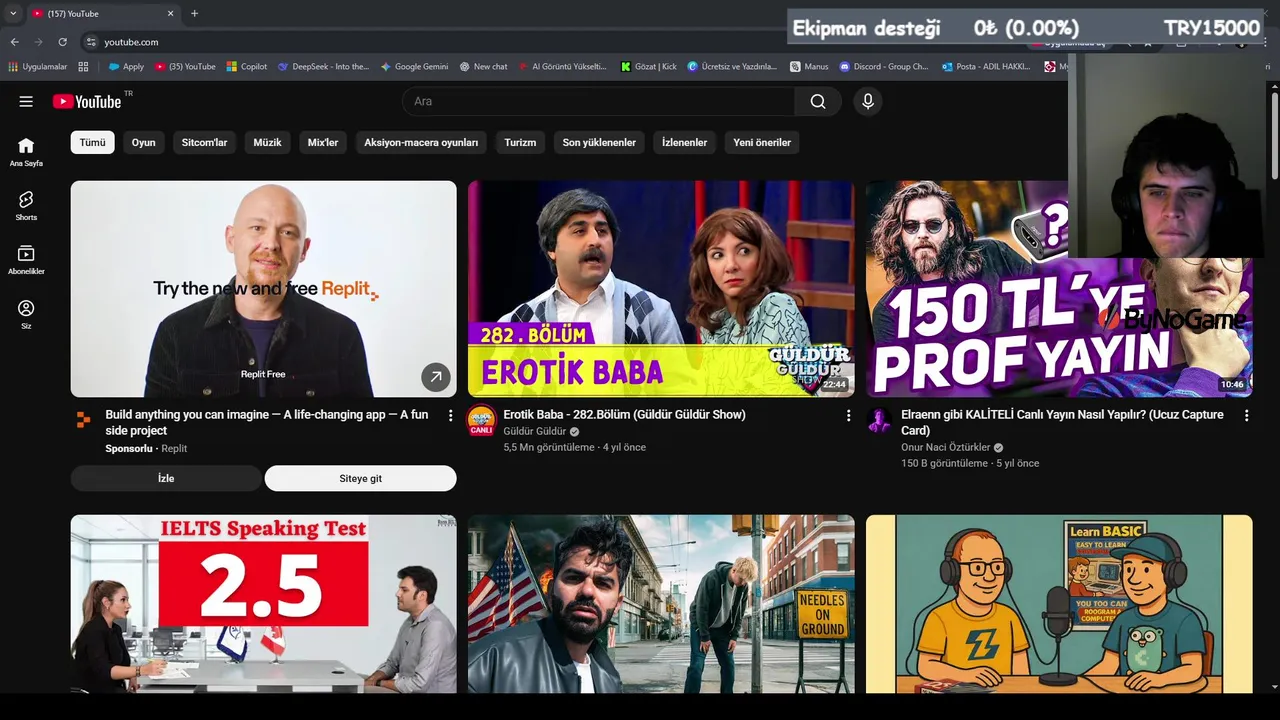Click the YouTube logo
Viewport: 1280px width, 720px height.
pos(87,101)
